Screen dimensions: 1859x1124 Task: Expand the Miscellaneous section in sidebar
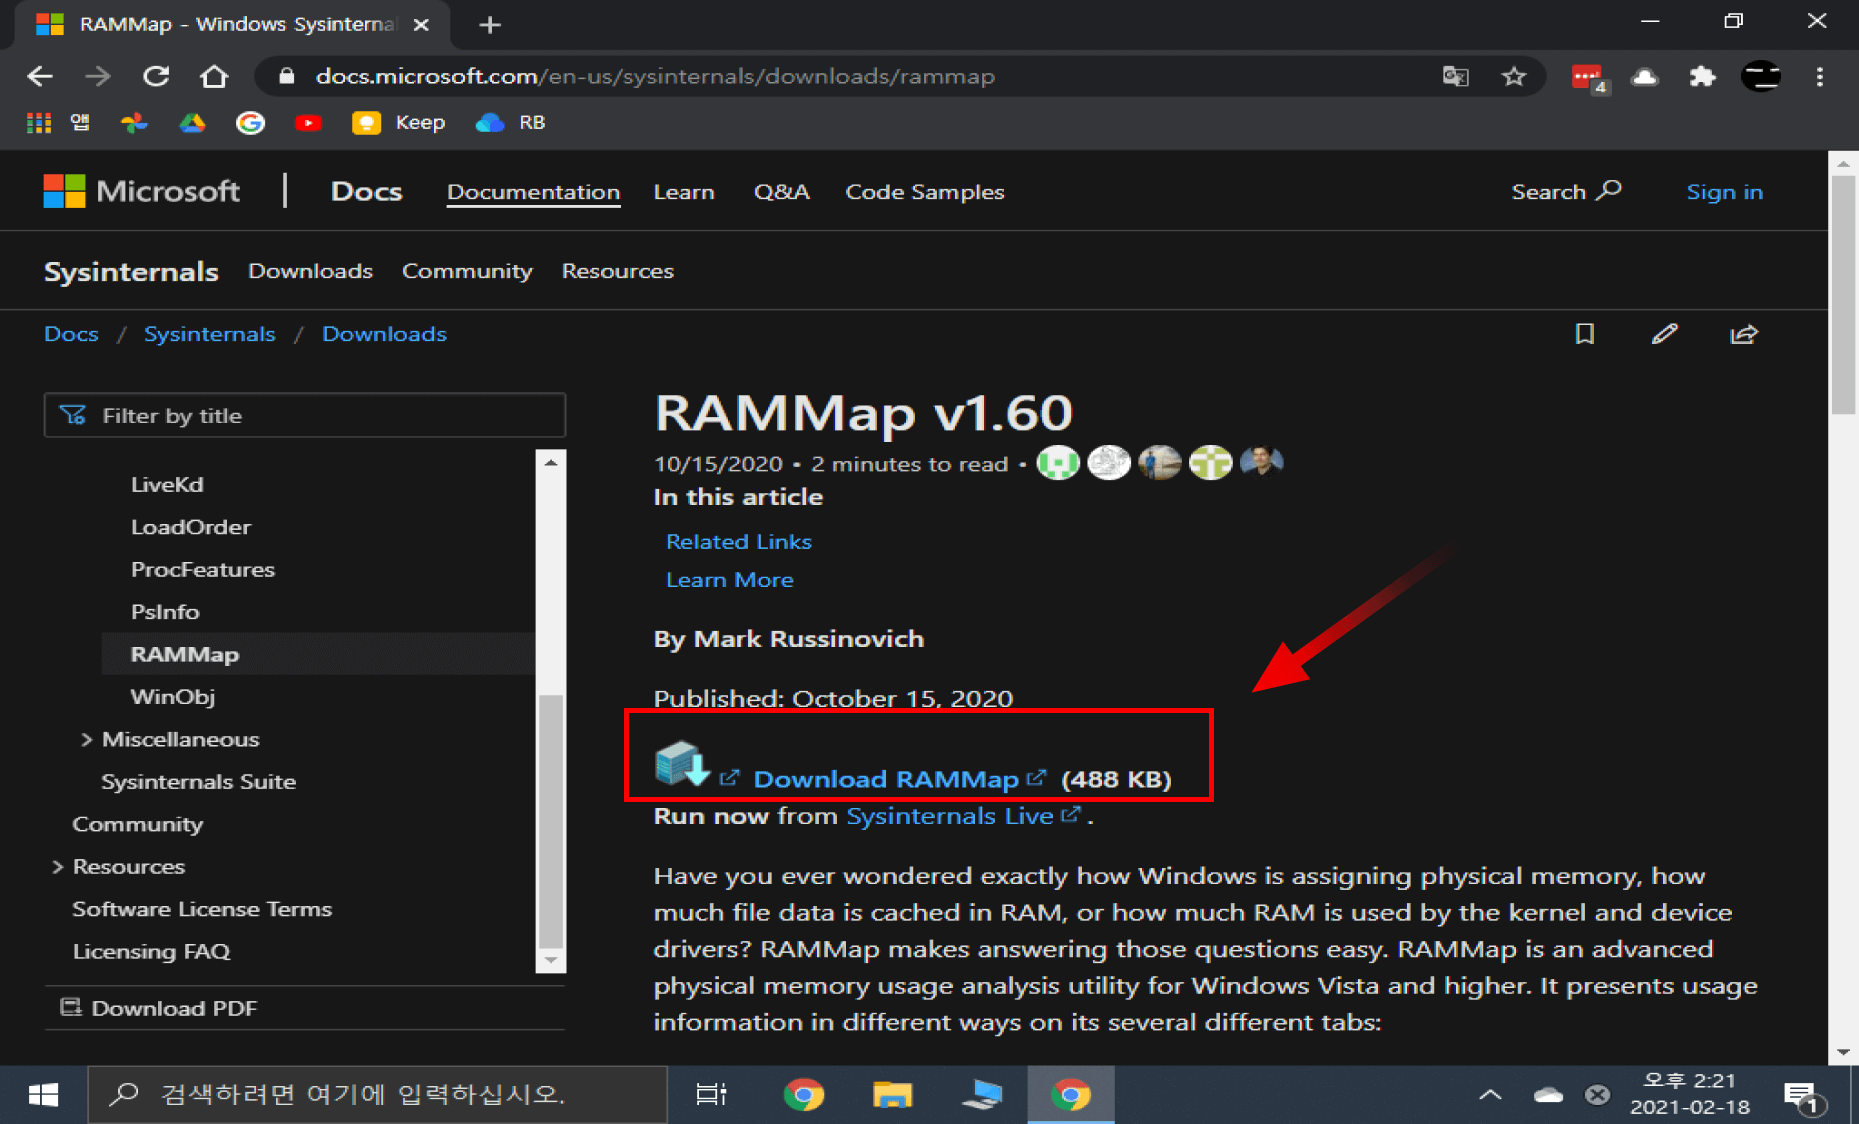tap(85, 739)
